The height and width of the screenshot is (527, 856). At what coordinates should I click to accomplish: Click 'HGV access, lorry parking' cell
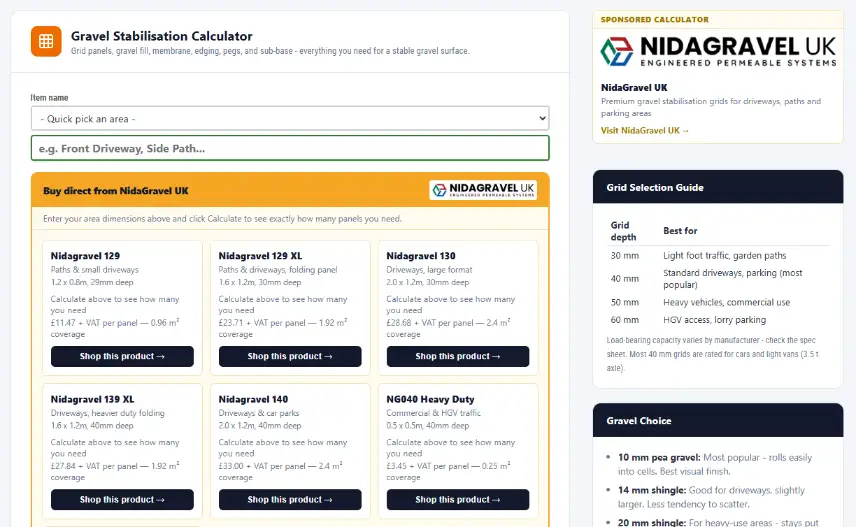click(715, 319)
